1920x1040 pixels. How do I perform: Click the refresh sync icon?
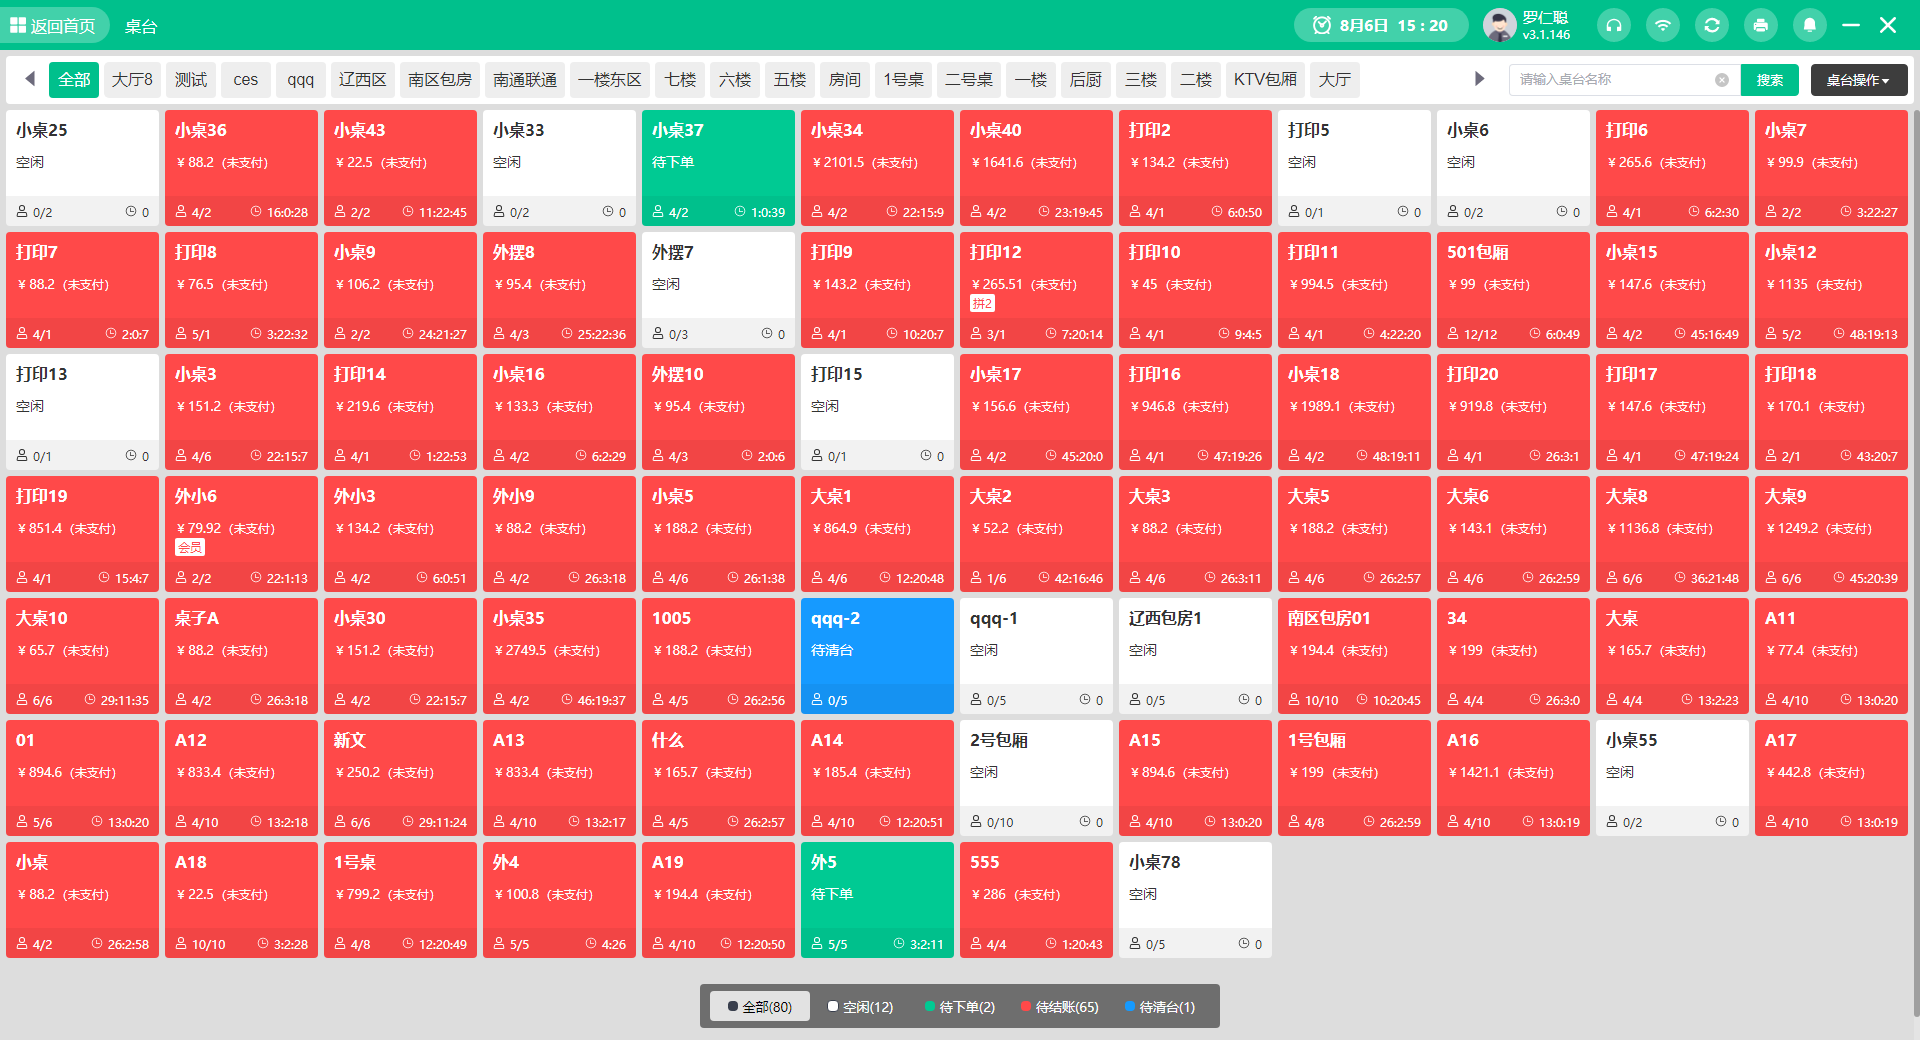pos(1711,25)
